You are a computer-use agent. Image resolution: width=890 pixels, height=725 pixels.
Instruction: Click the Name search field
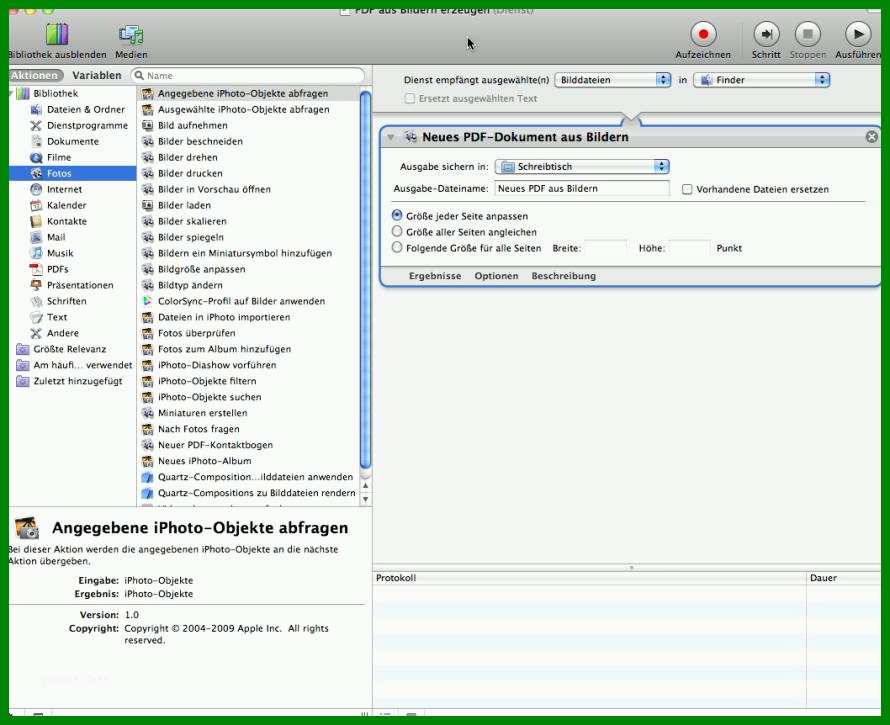tap(248, 76)
